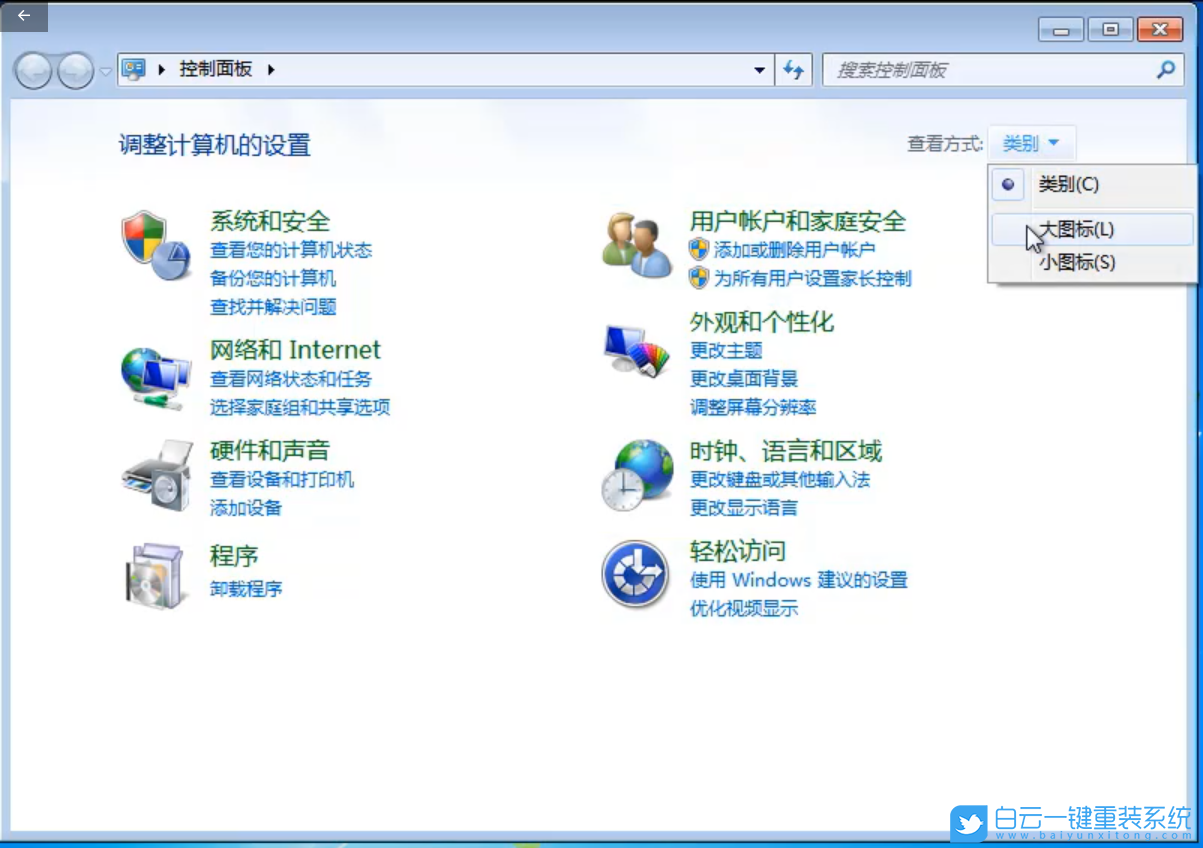Open the 程序 category
1203x848 pixels.
(x=233, y=555)
